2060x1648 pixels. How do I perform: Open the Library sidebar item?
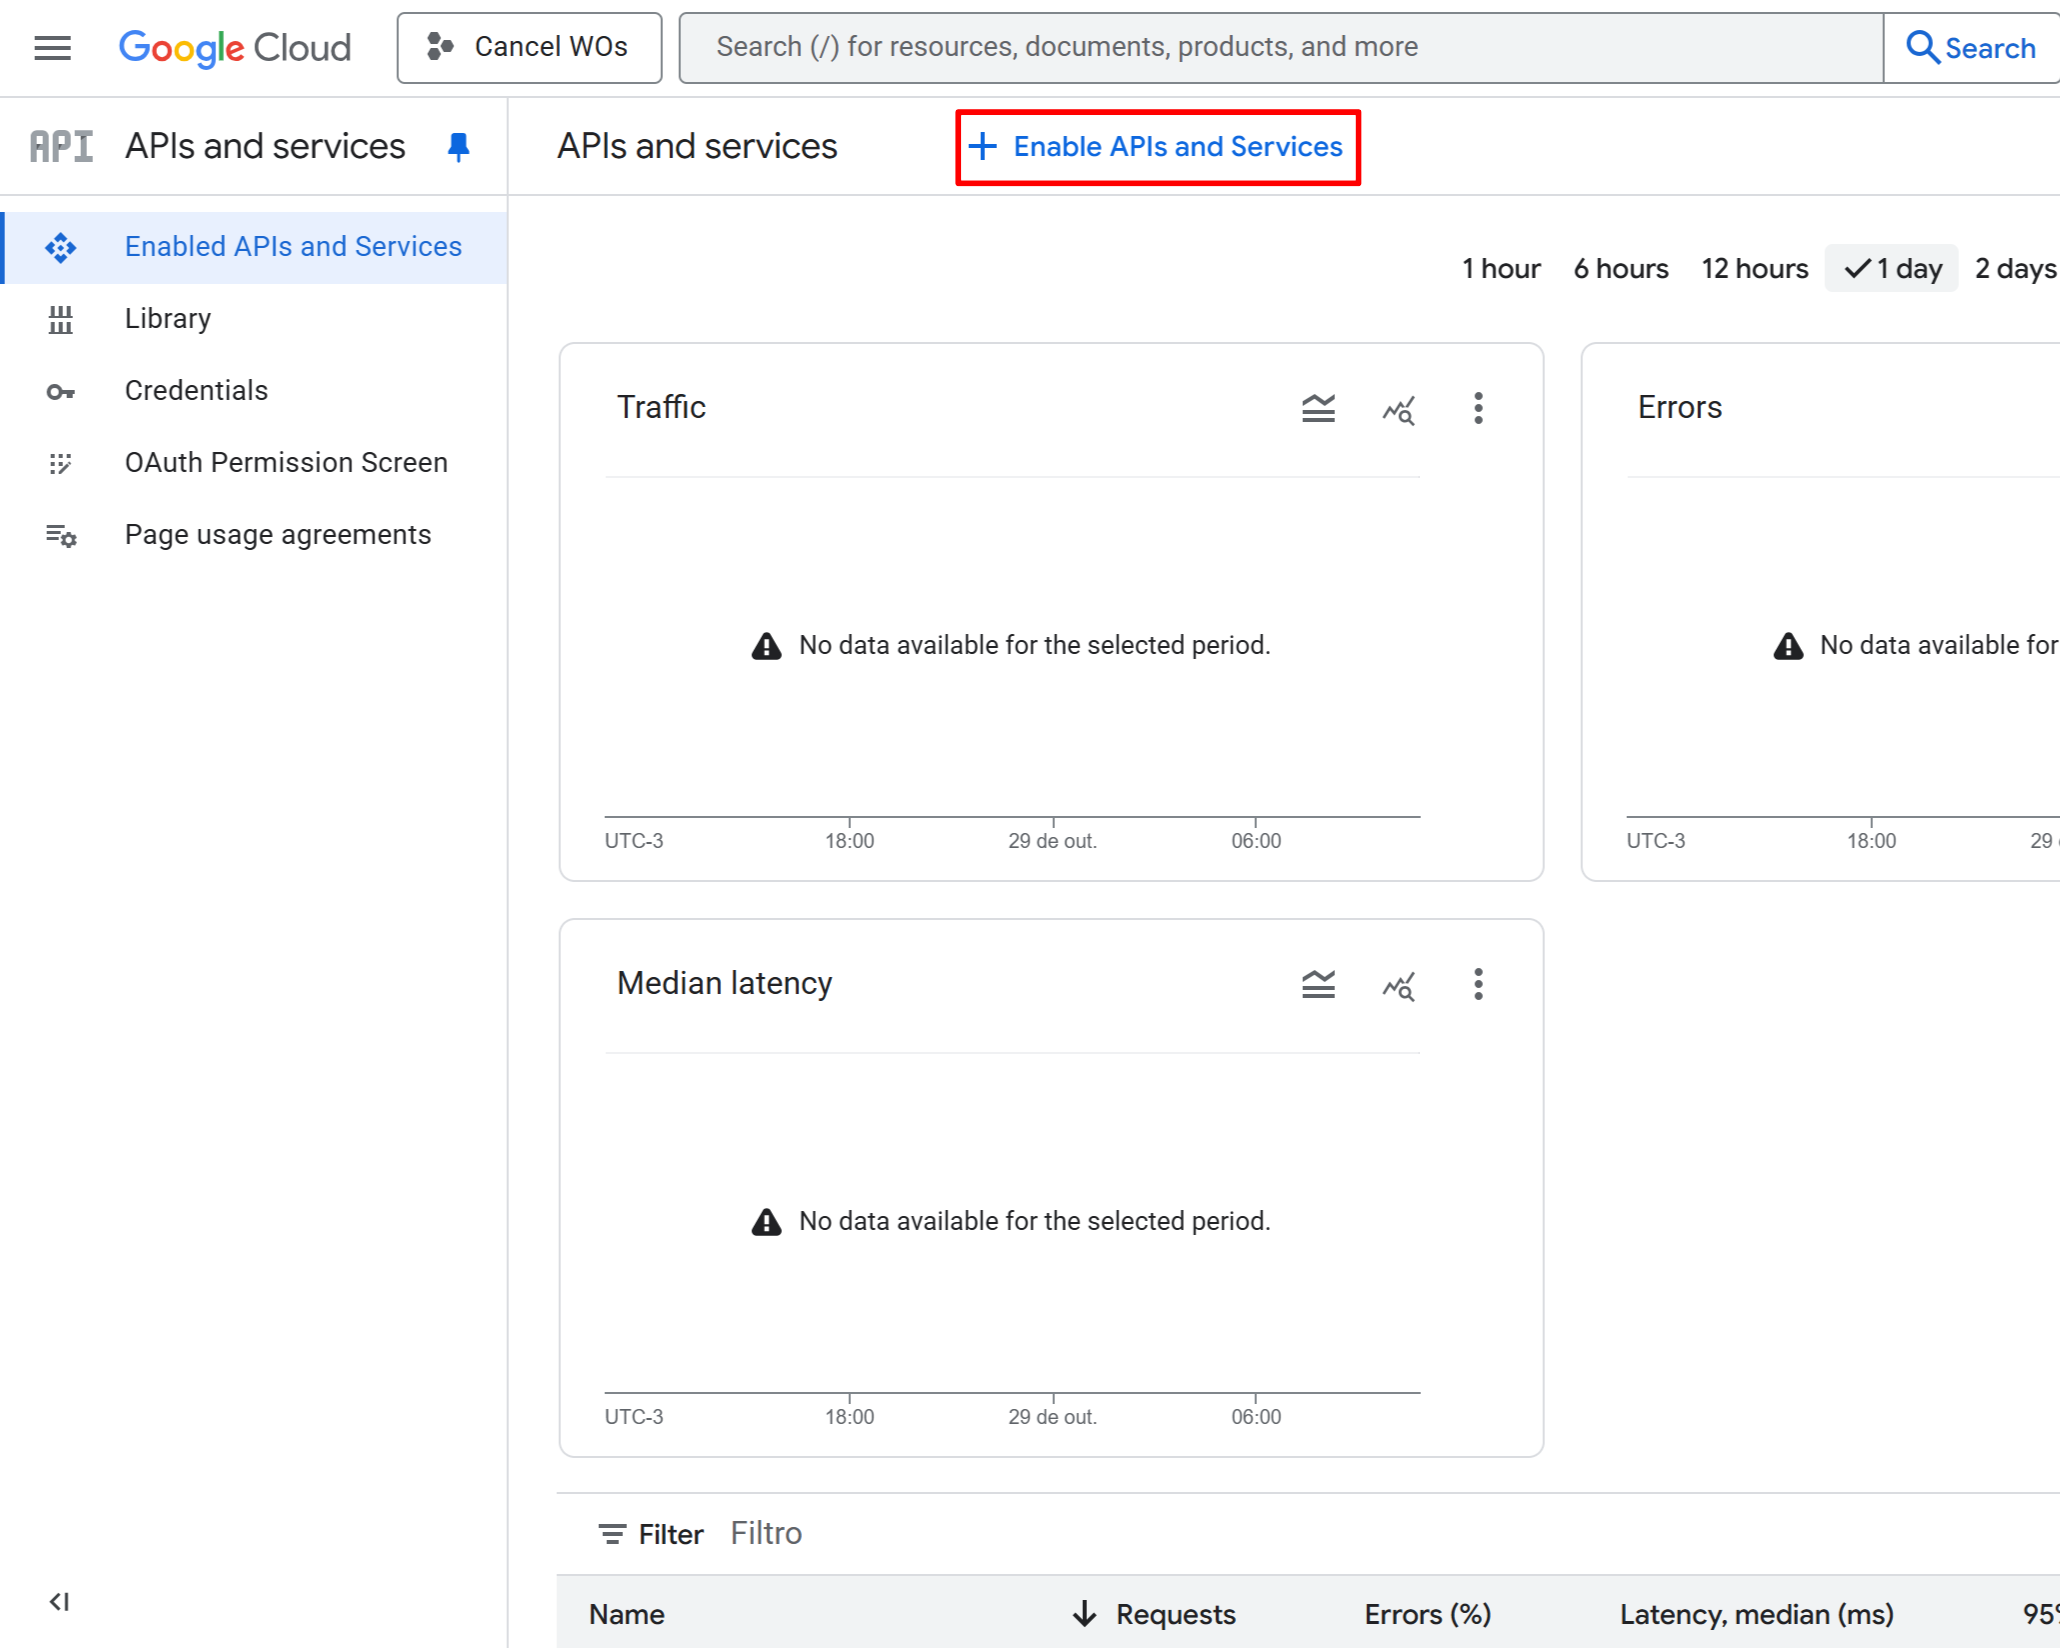click(x=167, y=319)
